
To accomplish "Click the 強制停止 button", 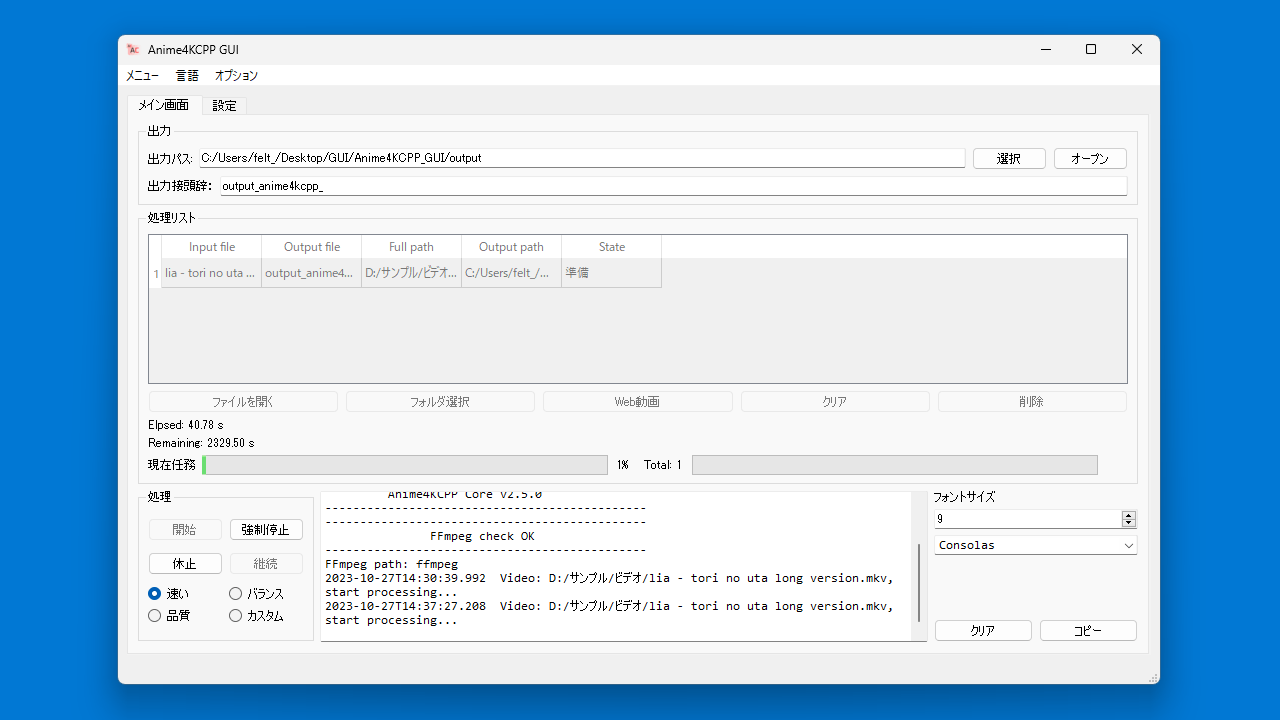I will (x=266, y=530).
